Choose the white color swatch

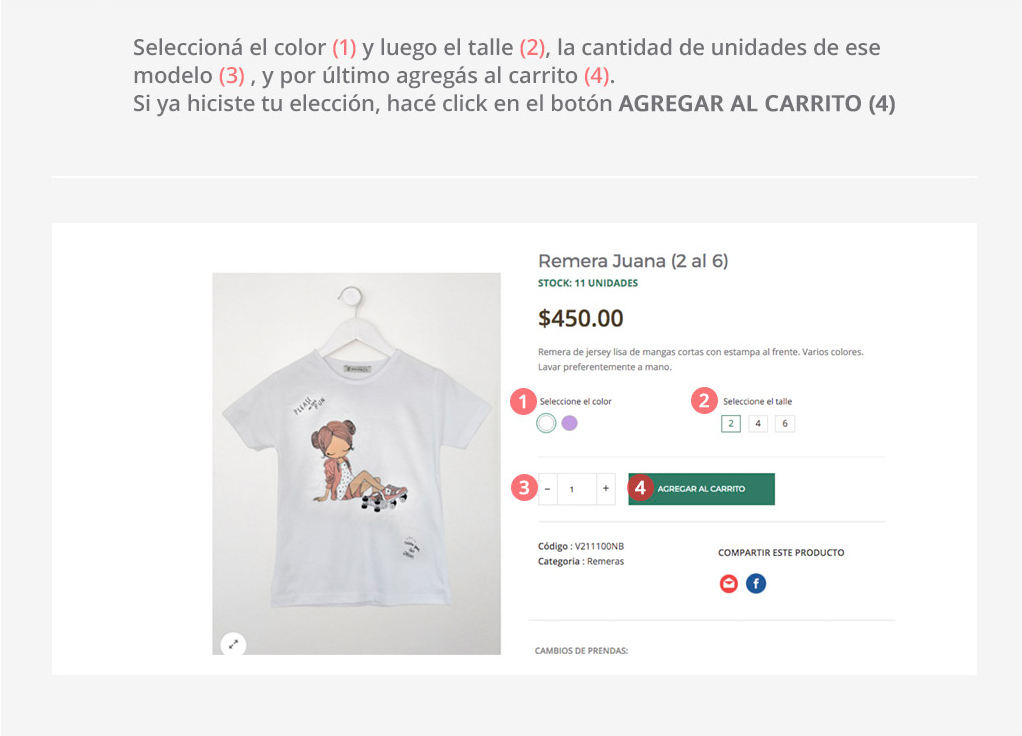[546, 423]
